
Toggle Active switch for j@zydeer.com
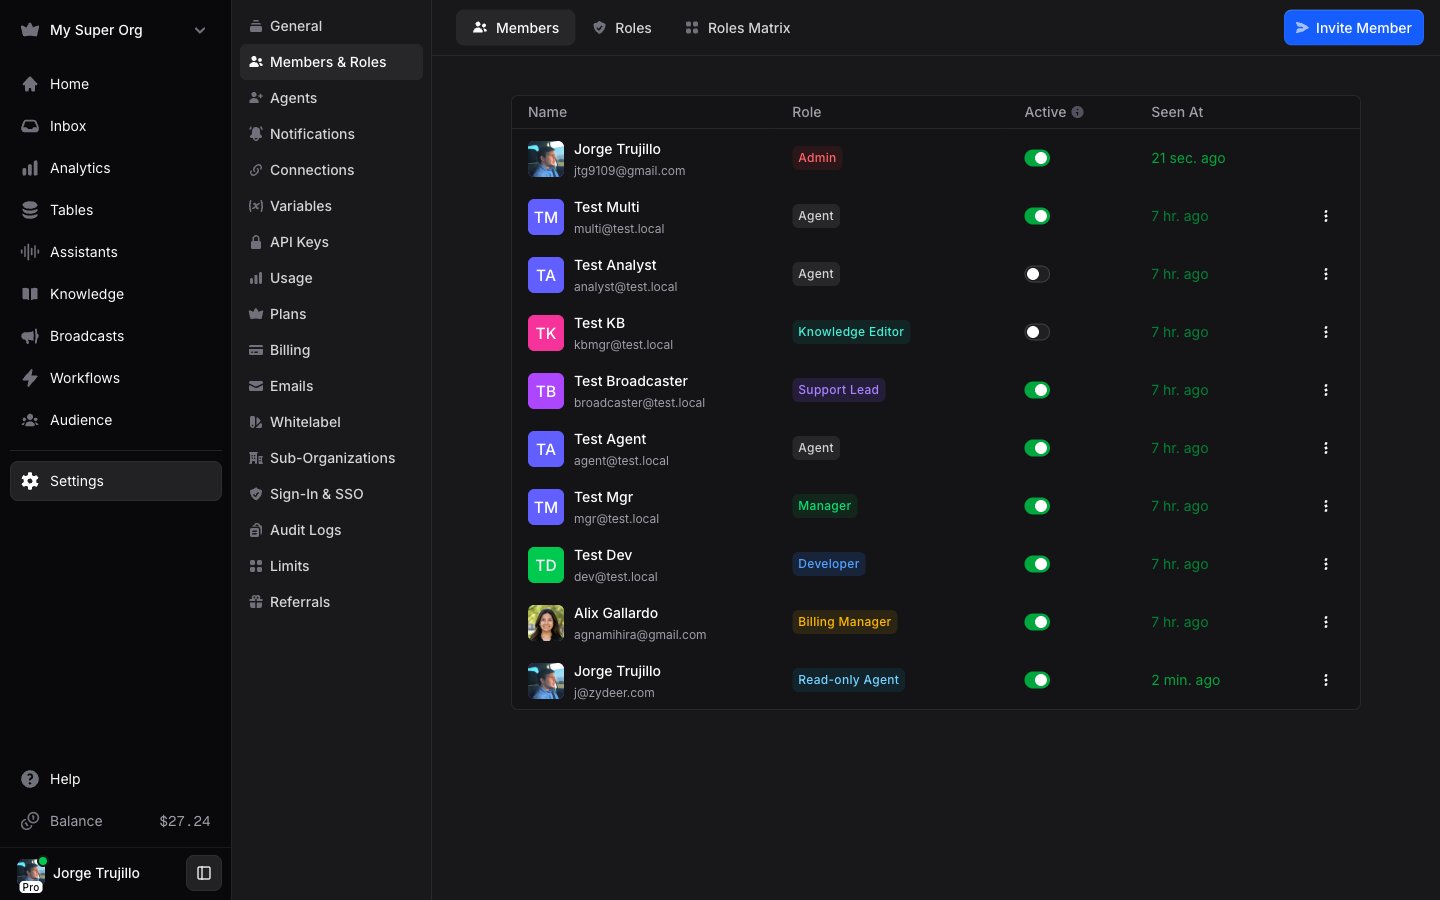(1037, 680)
